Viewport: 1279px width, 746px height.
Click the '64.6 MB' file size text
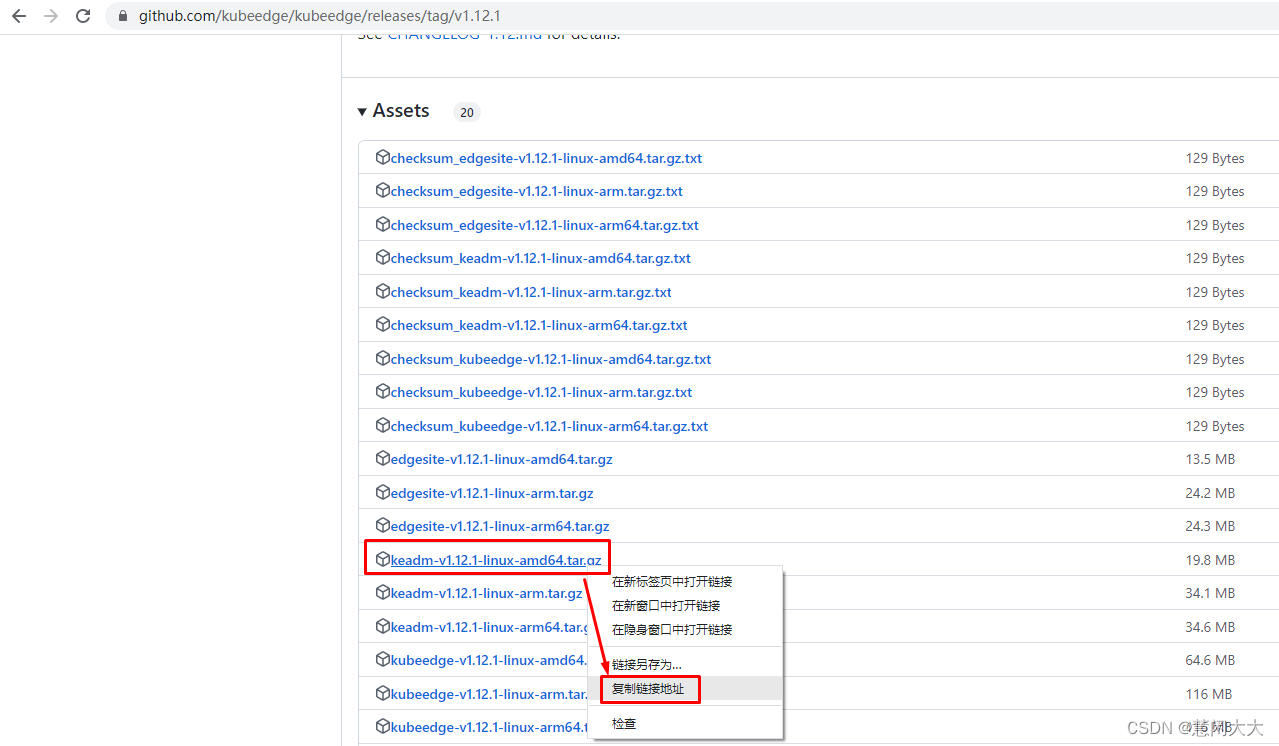tap(1210, 660)
